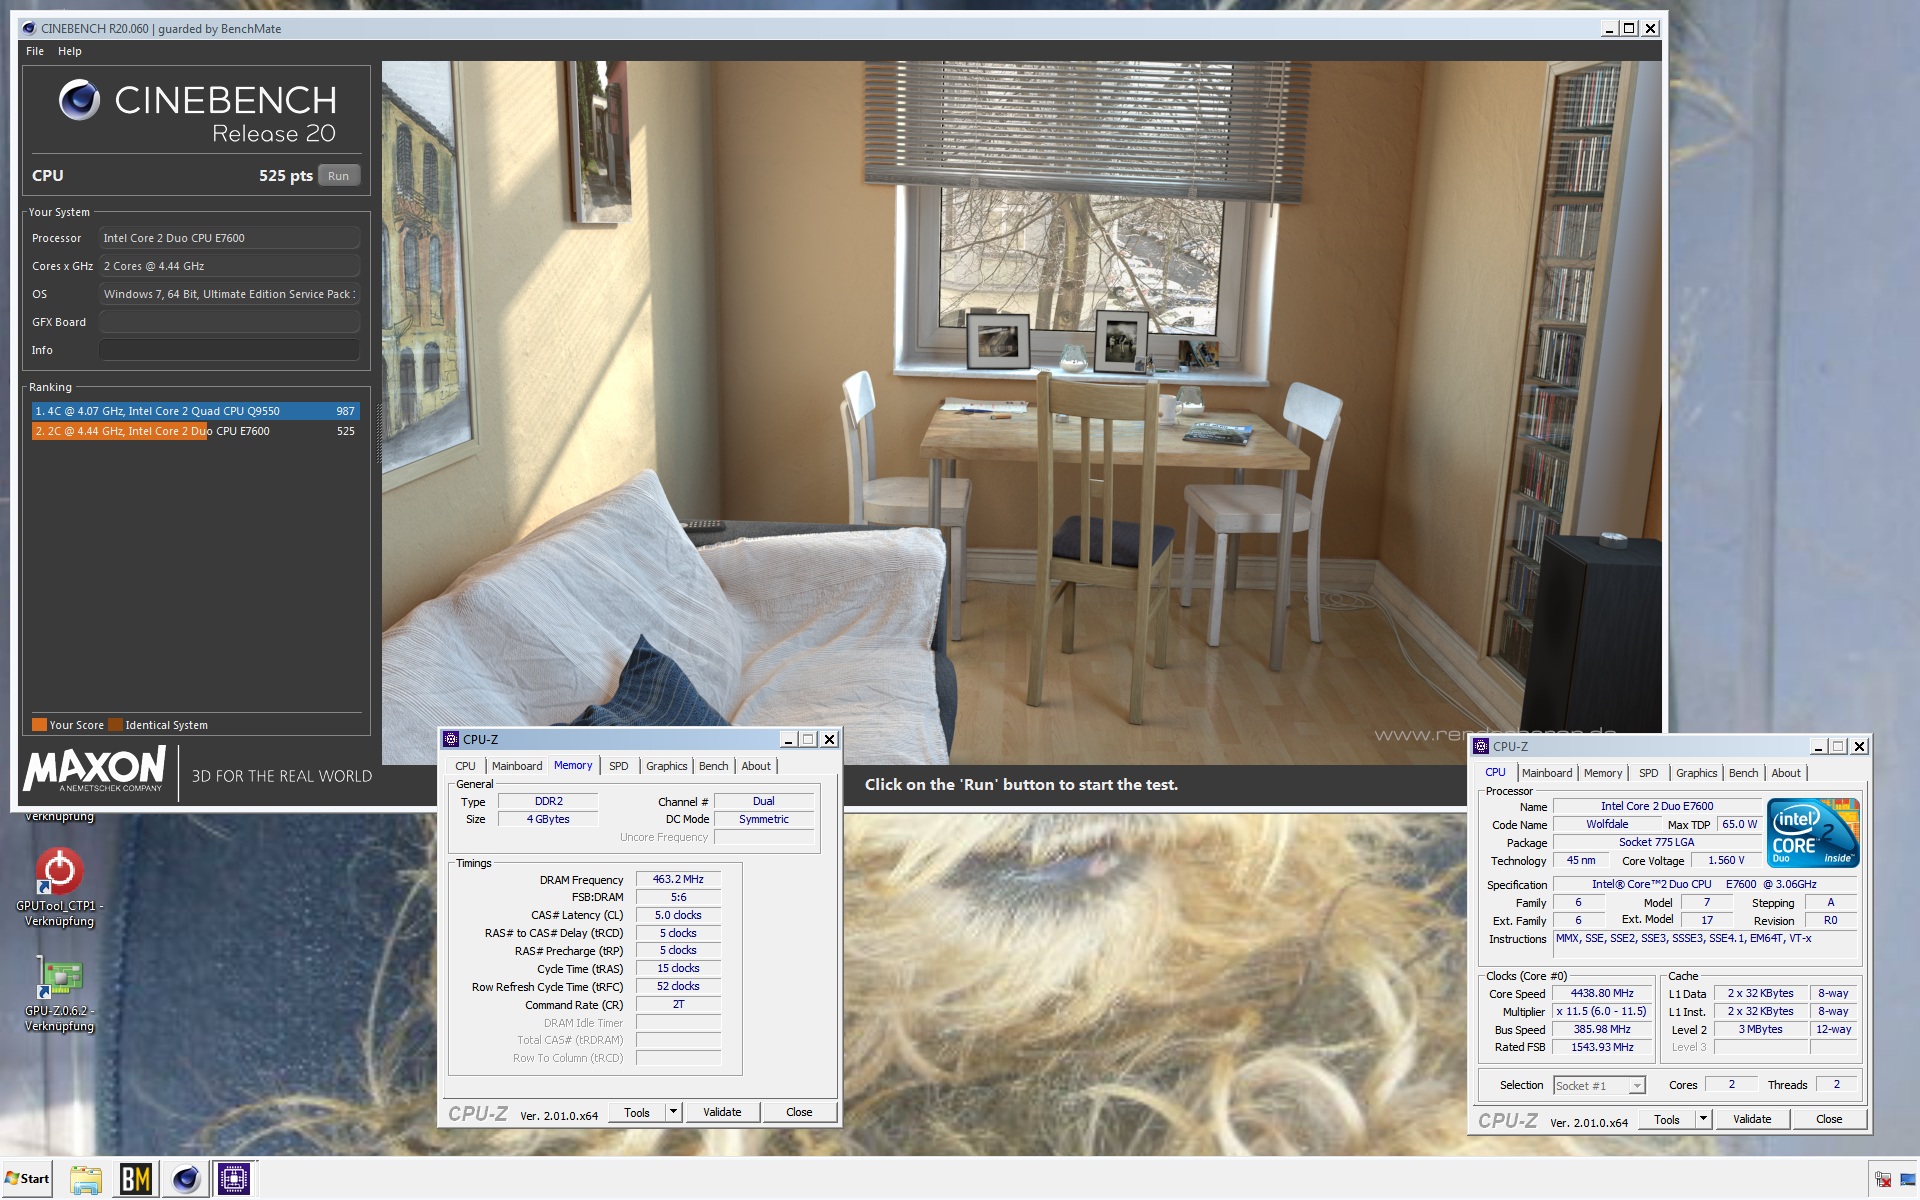Open SPD tab in right CPU-Z window
Image resolution: width=1920 pixels, height=1200 pixels.
[1649, 773]
